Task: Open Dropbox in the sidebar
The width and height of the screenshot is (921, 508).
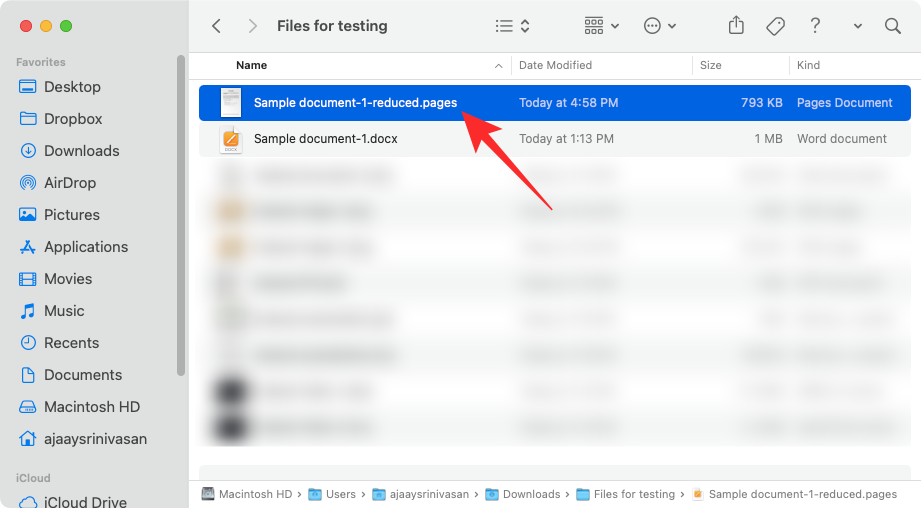Action: coord(60,119)
